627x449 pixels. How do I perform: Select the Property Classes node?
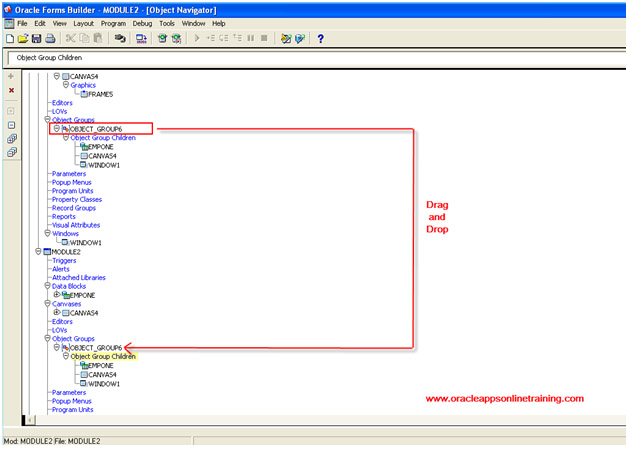(x=77, y=200)
